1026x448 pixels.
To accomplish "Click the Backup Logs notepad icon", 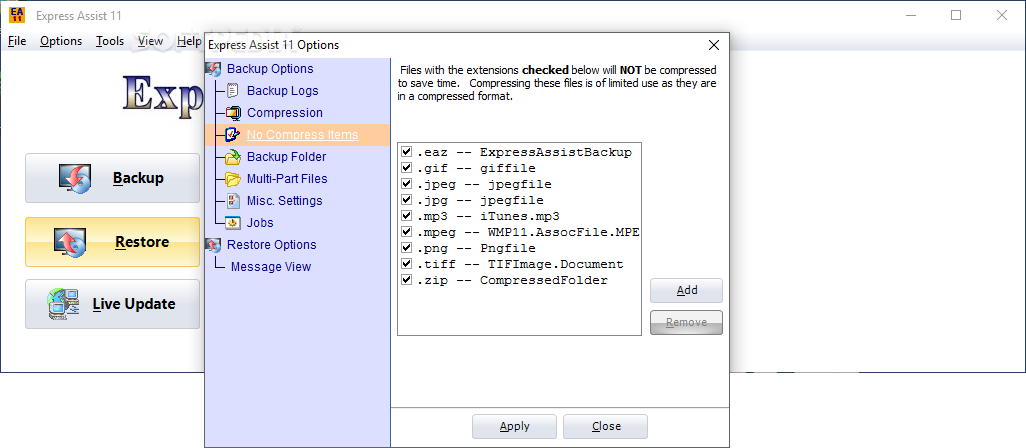I will point(233,91).
